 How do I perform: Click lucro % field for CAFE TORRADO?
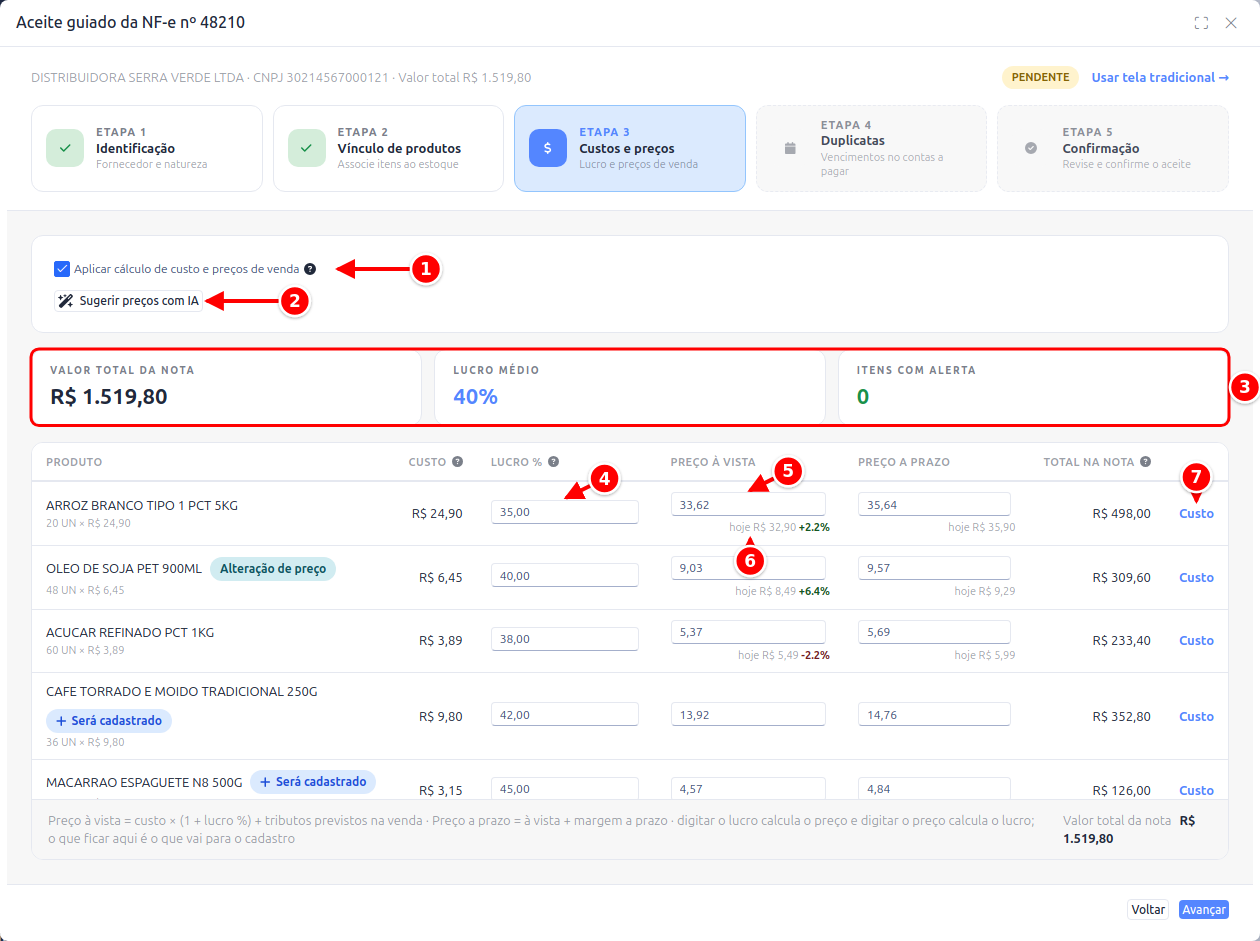coord(565,715)
